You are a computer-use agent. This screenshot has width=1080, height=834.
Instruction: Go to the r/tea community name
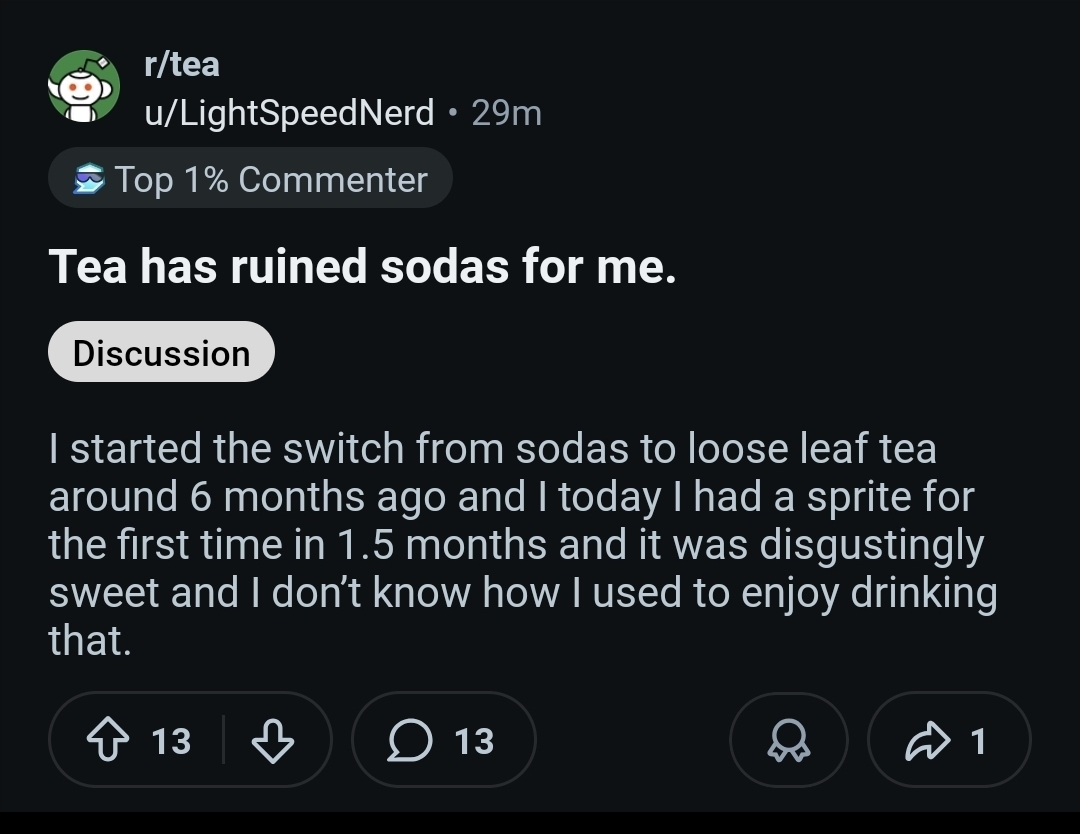click(x=181, y=64)
